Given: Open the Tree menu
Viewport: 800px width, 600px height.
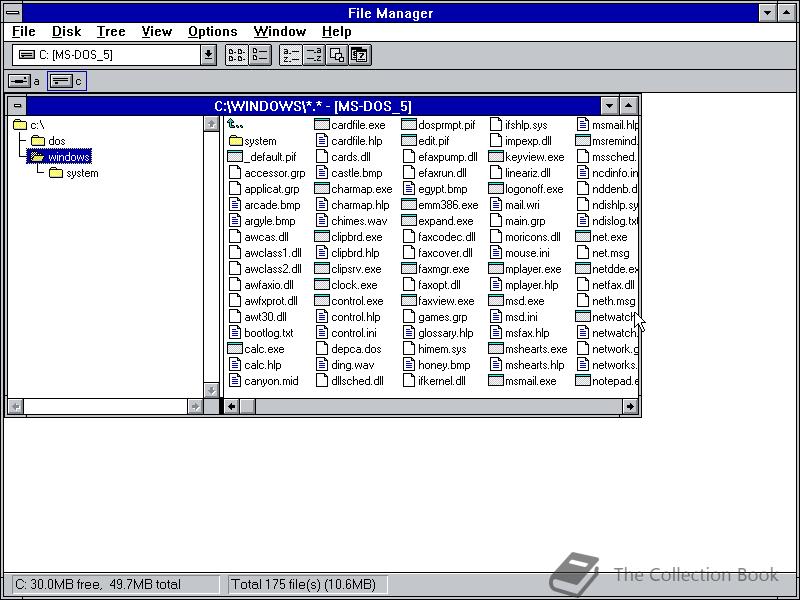Looking at the screenshot, I should pyautogui.click(x=111, y=32).
